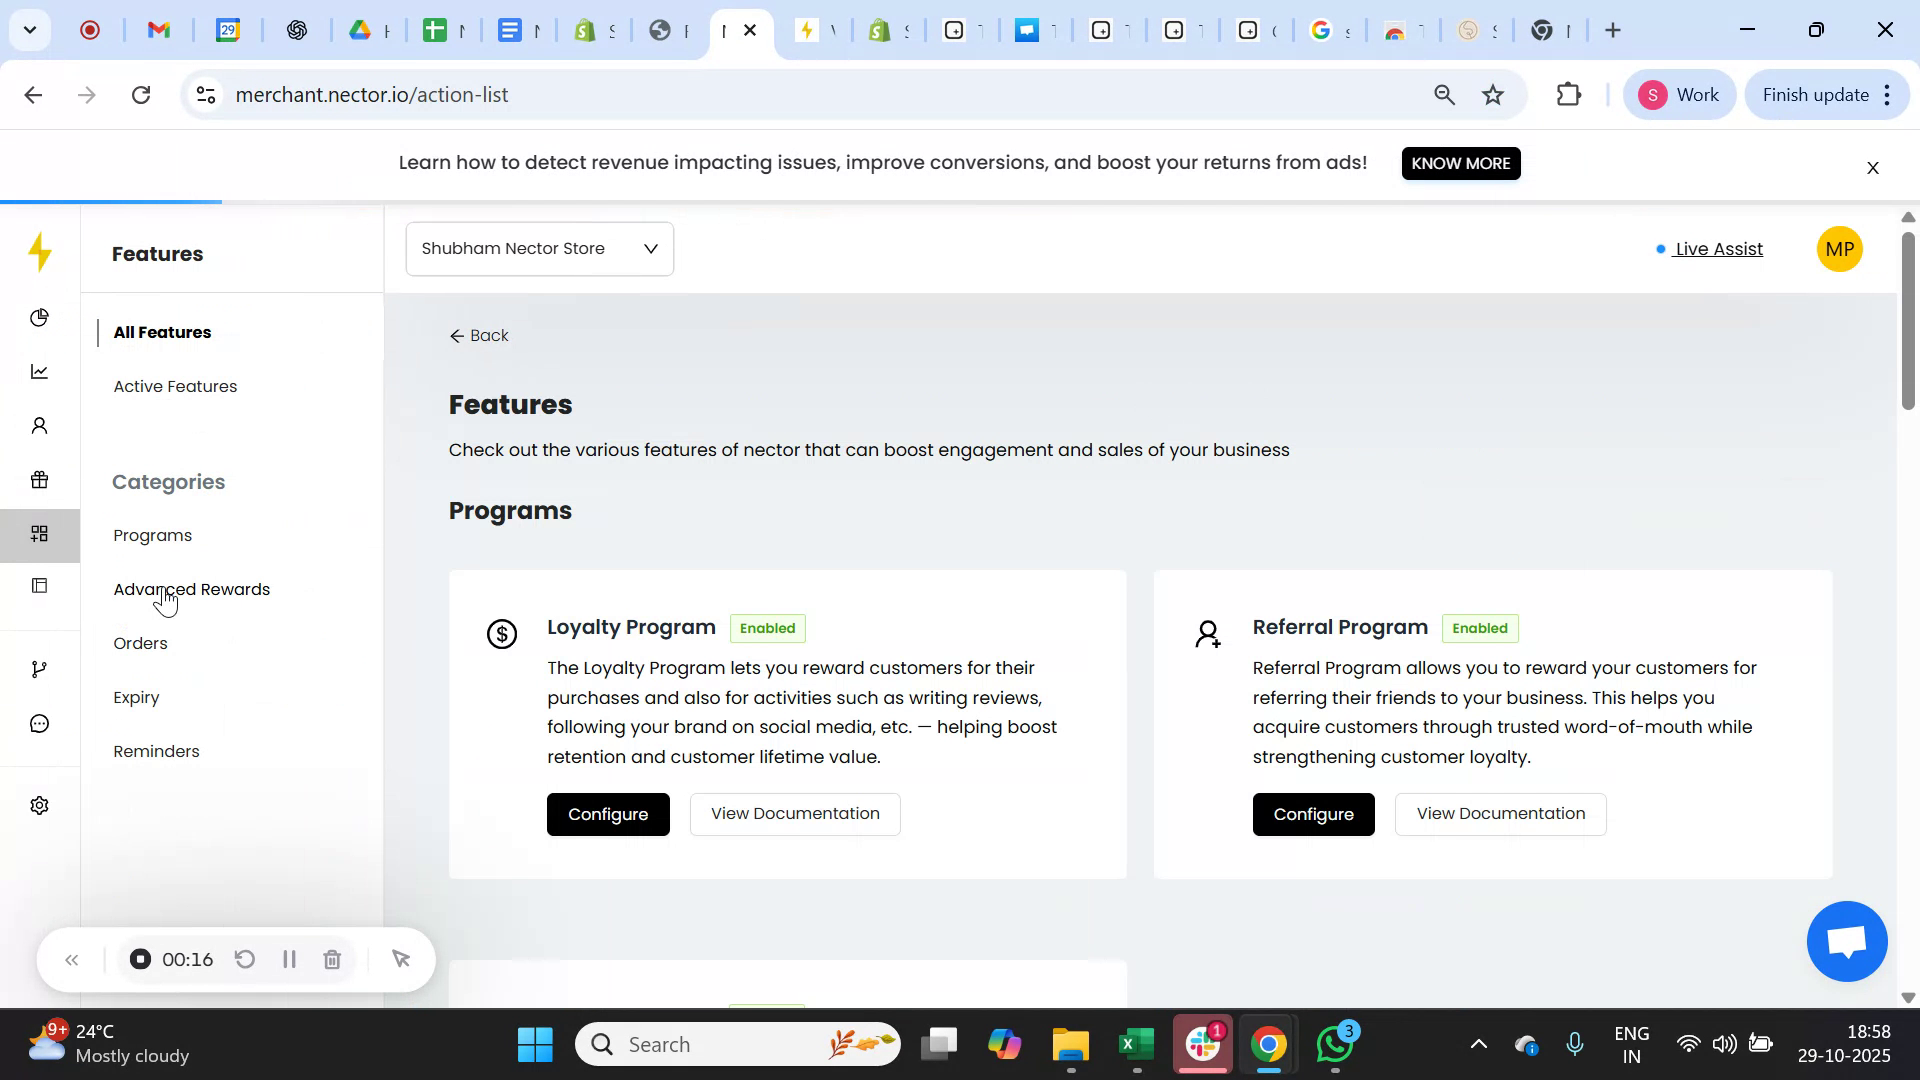
Task: Select Advanced Rewards category
Action: click(x=191, y=589)
